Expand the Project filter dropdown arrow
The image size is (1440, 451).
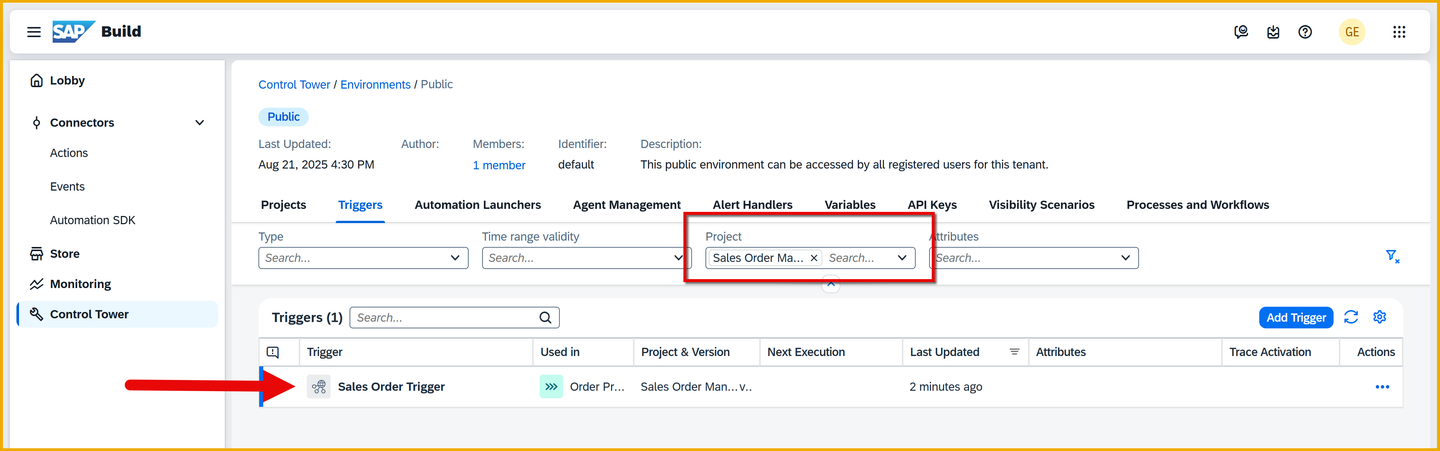(x=902, y=258)
